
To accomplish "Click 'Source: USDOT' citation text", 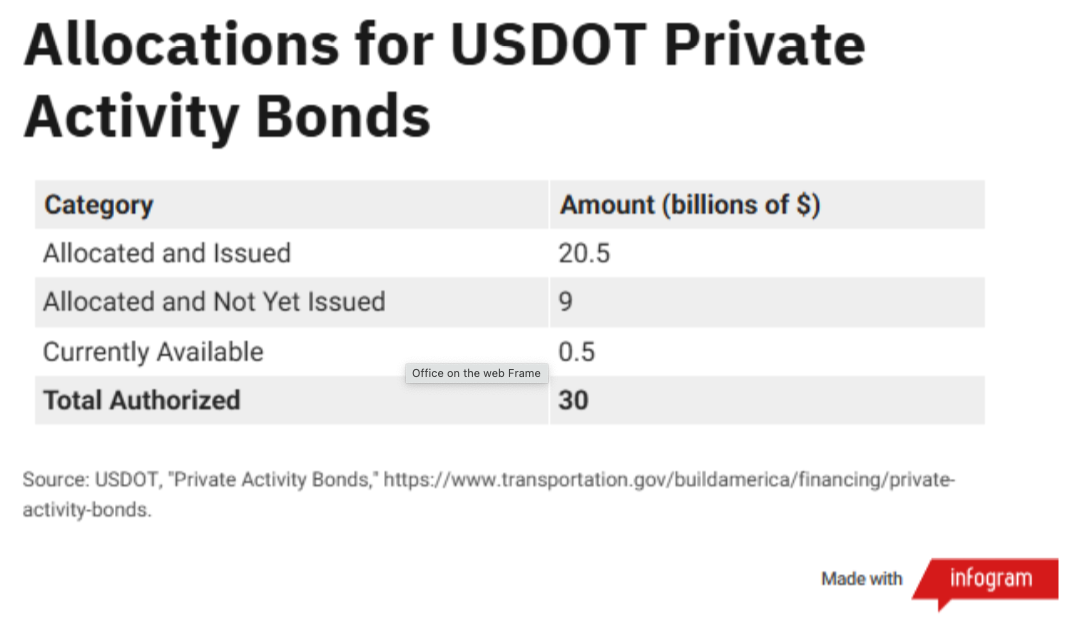I will [91, 480].
